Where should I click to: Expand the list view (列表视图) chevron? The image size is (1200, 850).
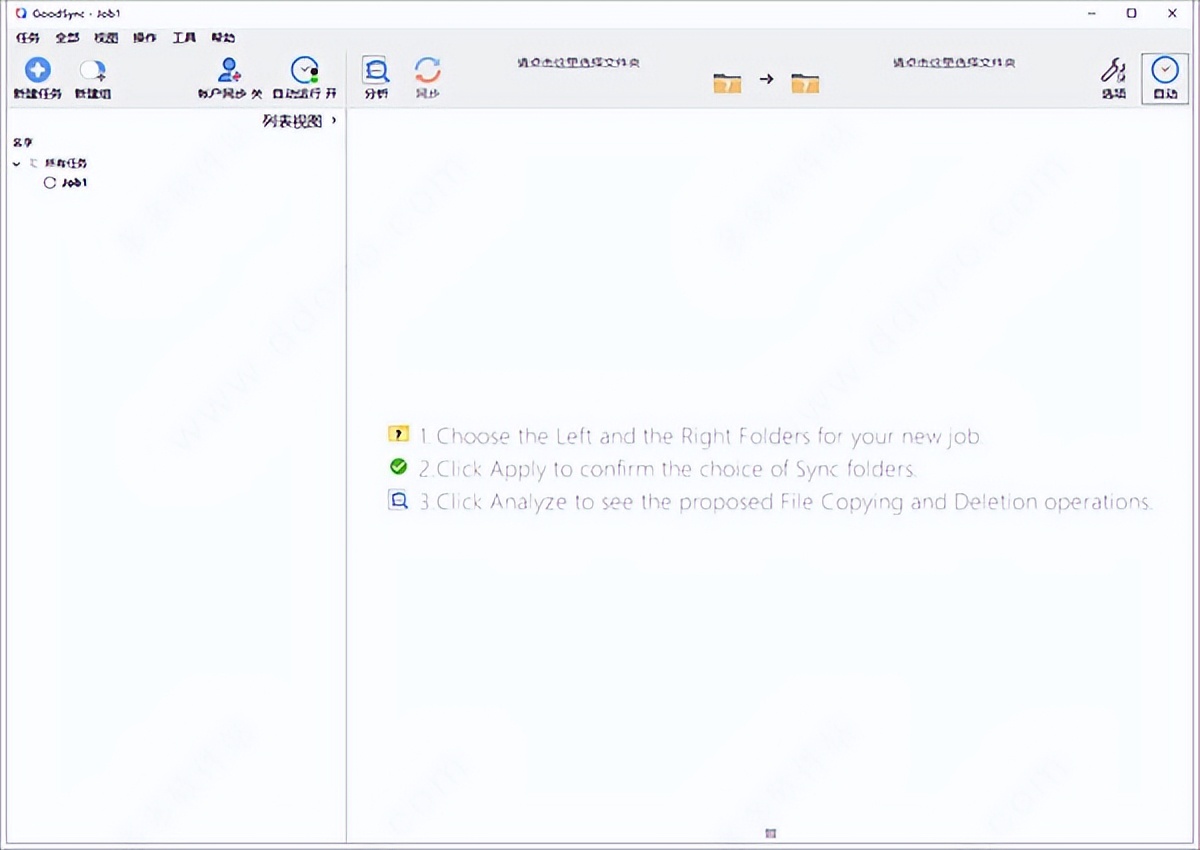click(333, 121)
